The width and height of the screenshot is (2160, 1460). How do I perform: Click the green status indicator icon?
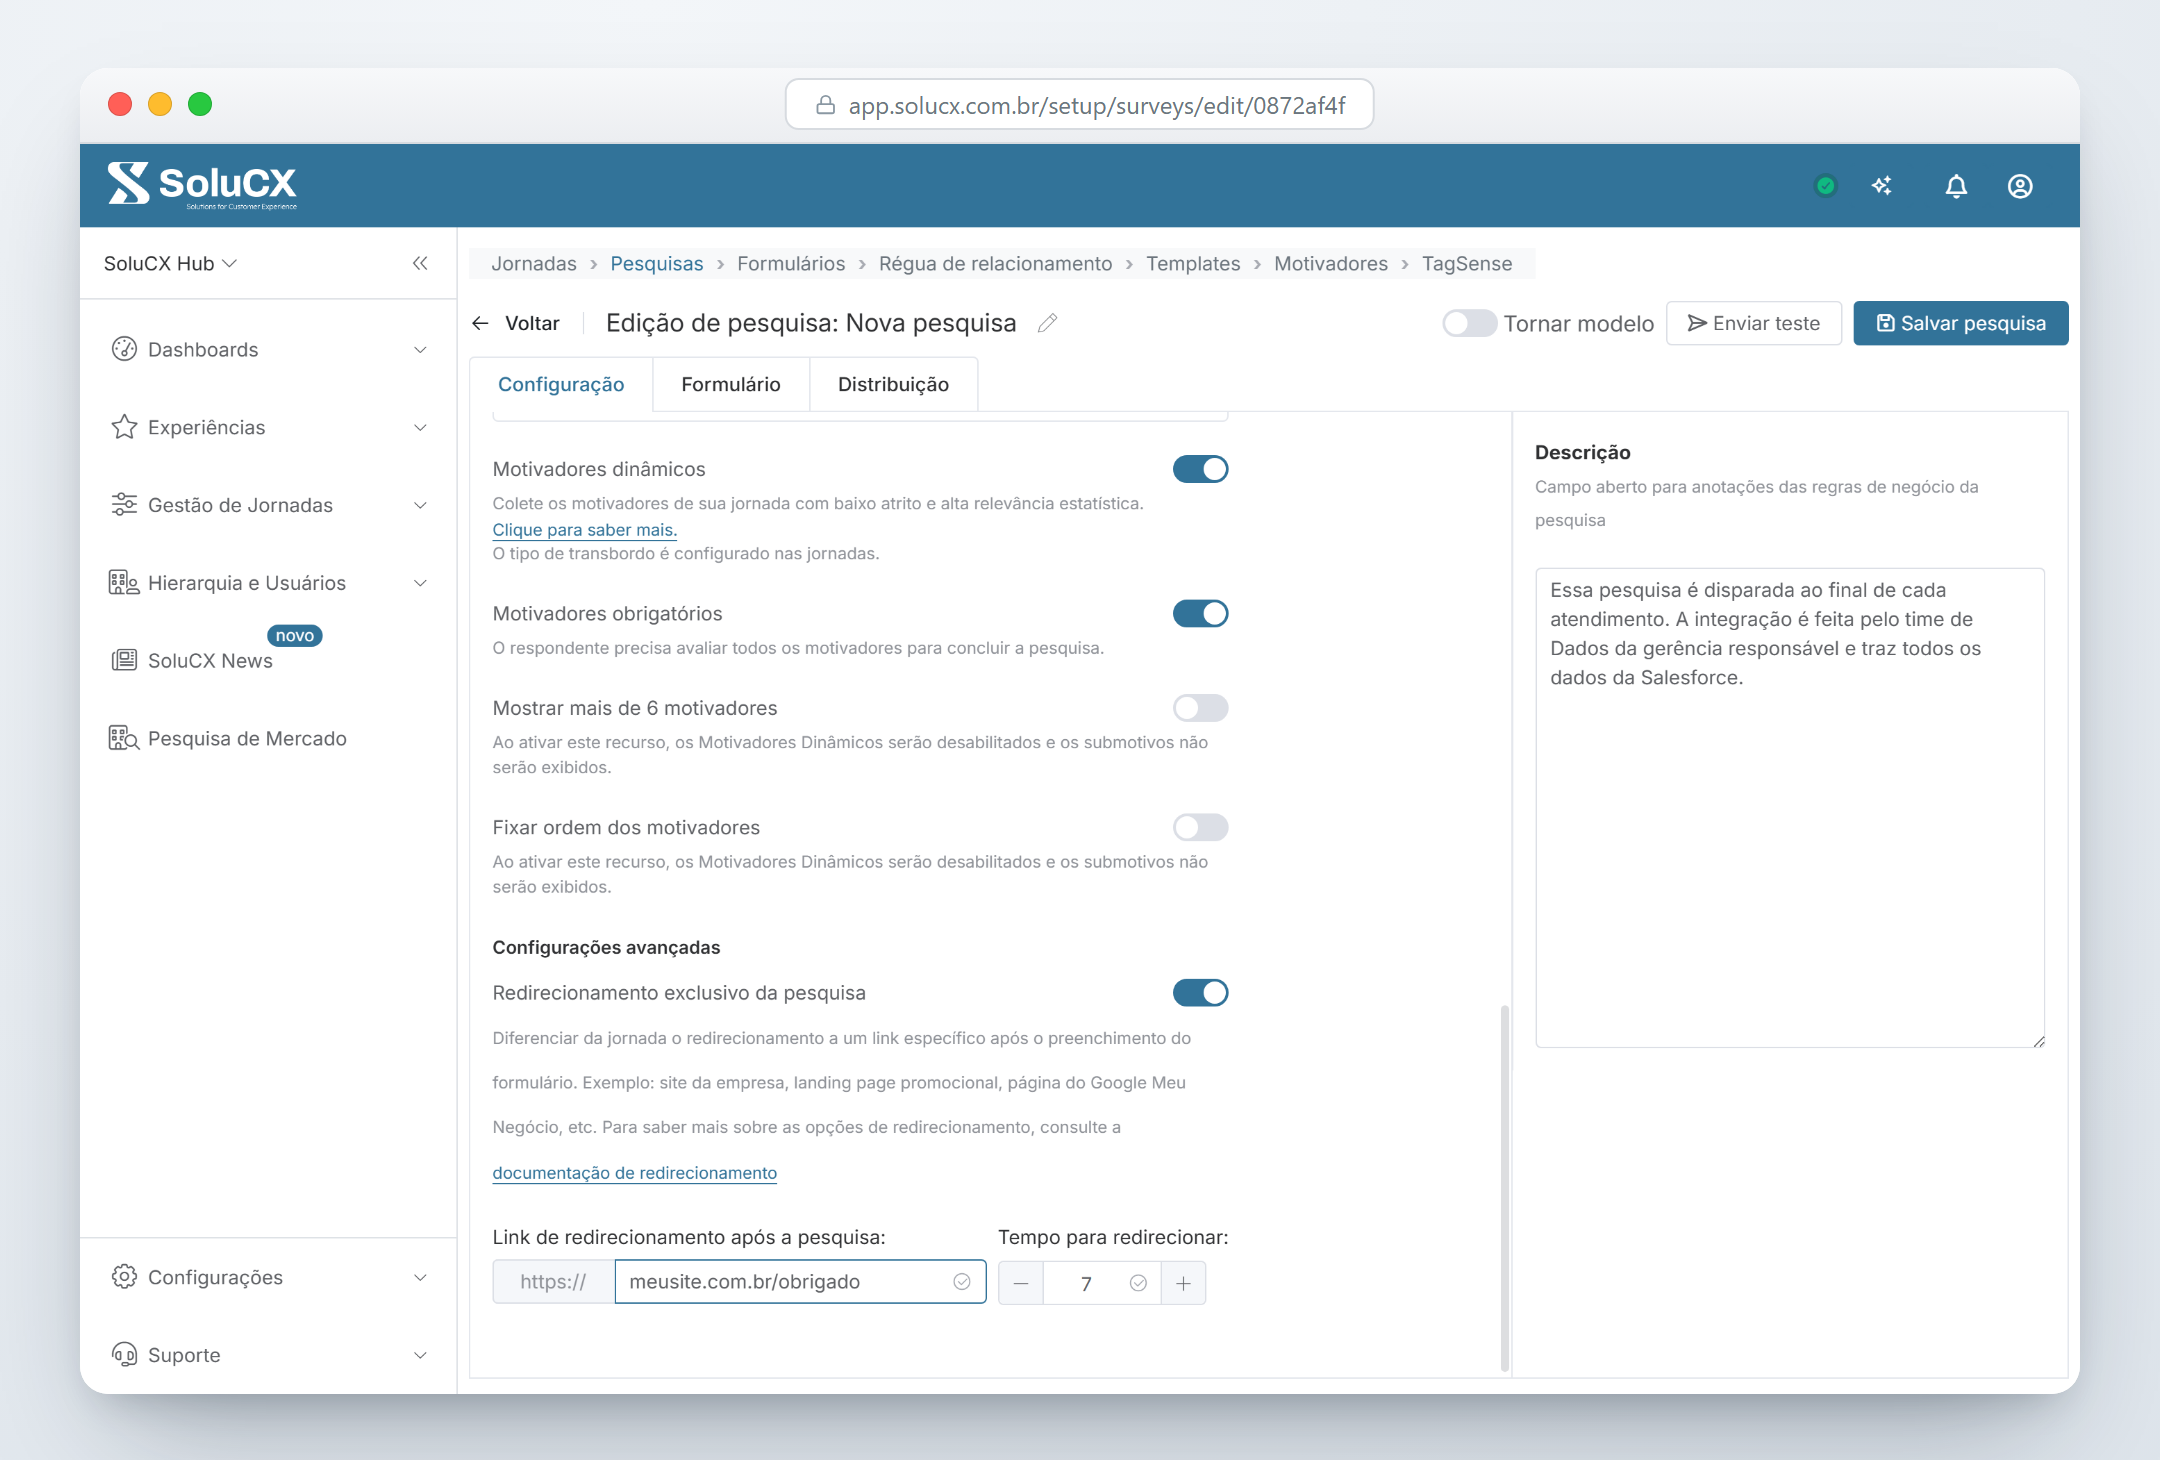tap(1826, 186)
